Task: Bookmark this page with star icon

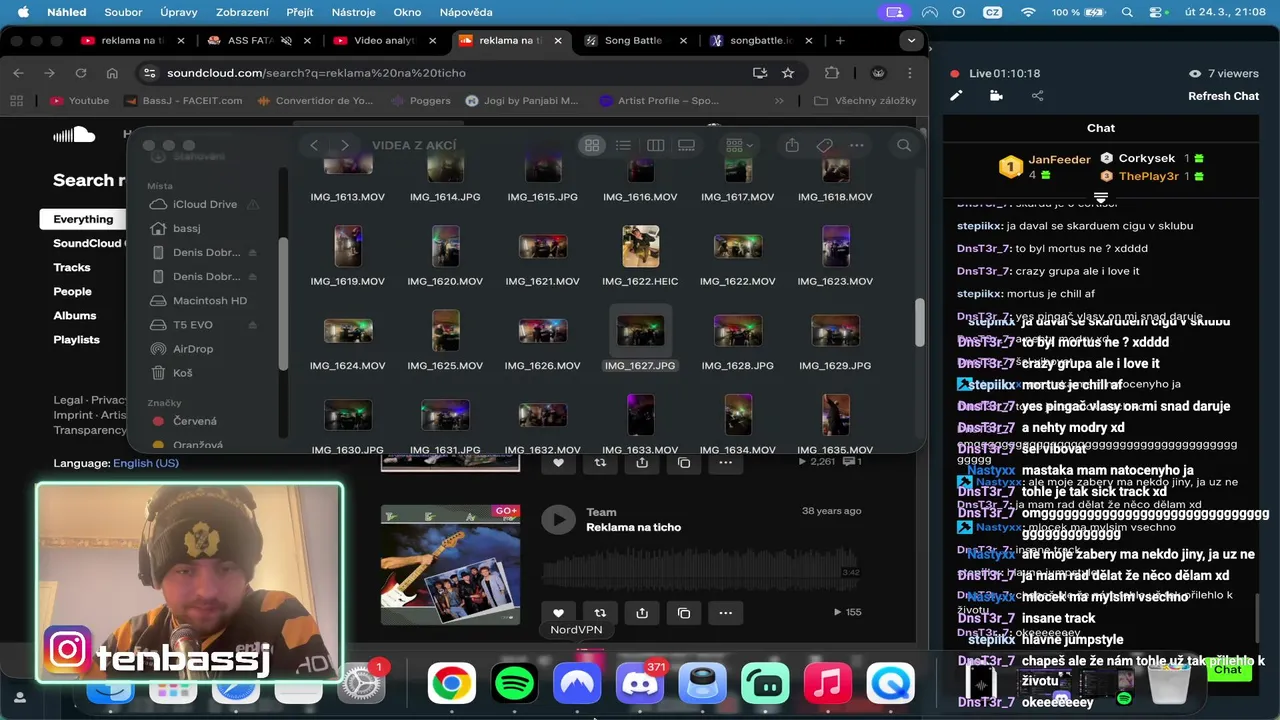Action: 788,73
